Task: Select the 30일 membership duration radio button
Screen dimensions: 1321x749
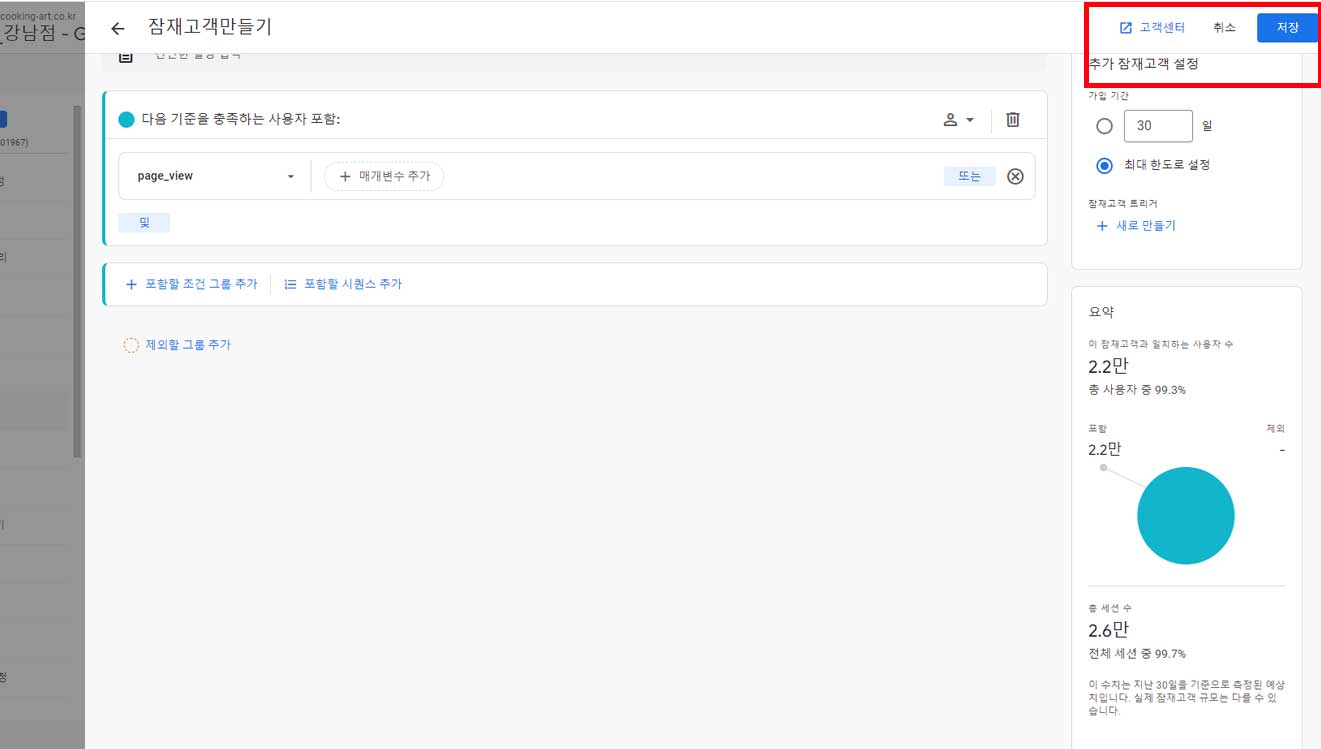Action: (1104, 125)
